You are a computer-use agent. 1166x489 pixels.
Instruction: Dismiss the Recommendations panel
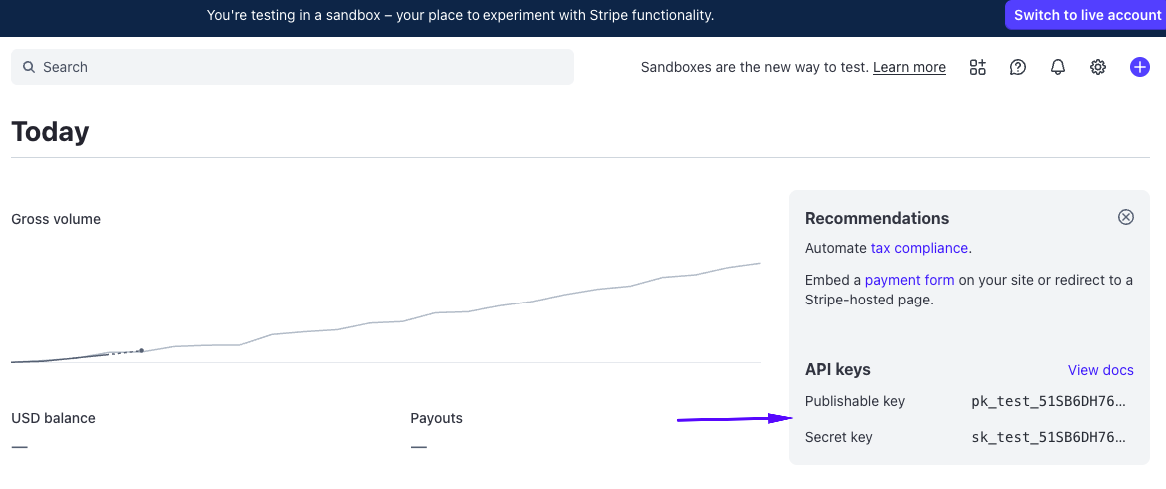1126,217
